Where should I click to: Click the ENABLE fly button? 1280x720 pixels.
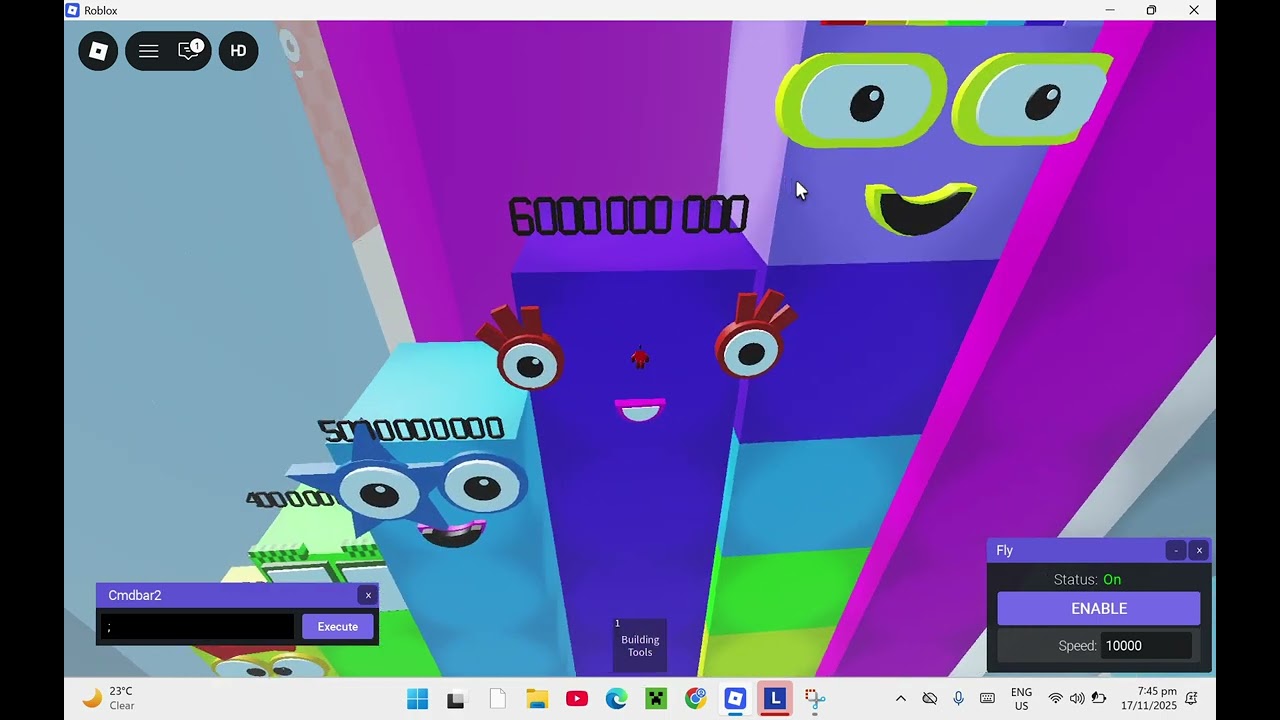[x=1099, y=608]
